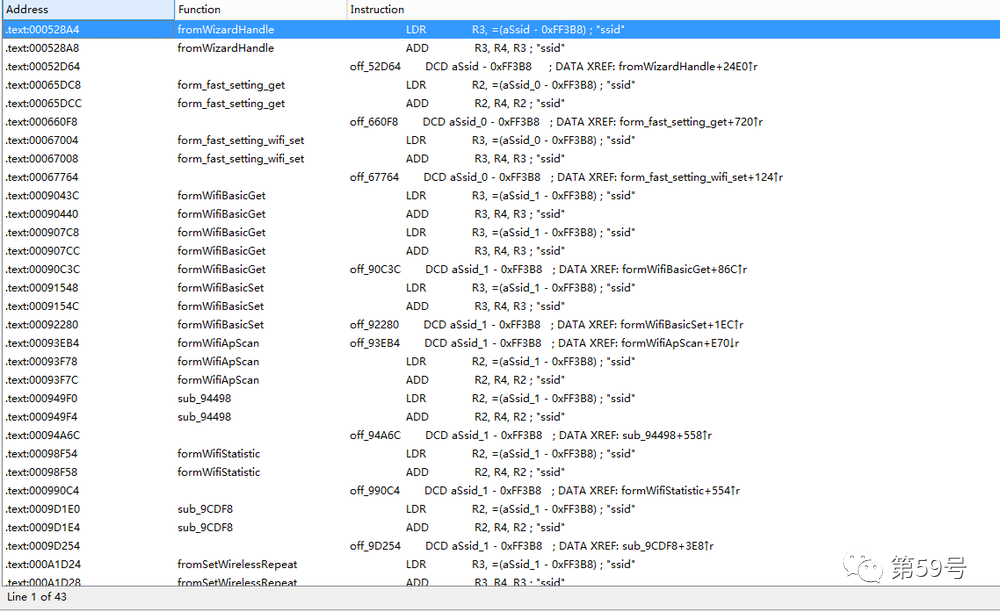Select the row at address .text:0009D1E4

click(501, 528)
